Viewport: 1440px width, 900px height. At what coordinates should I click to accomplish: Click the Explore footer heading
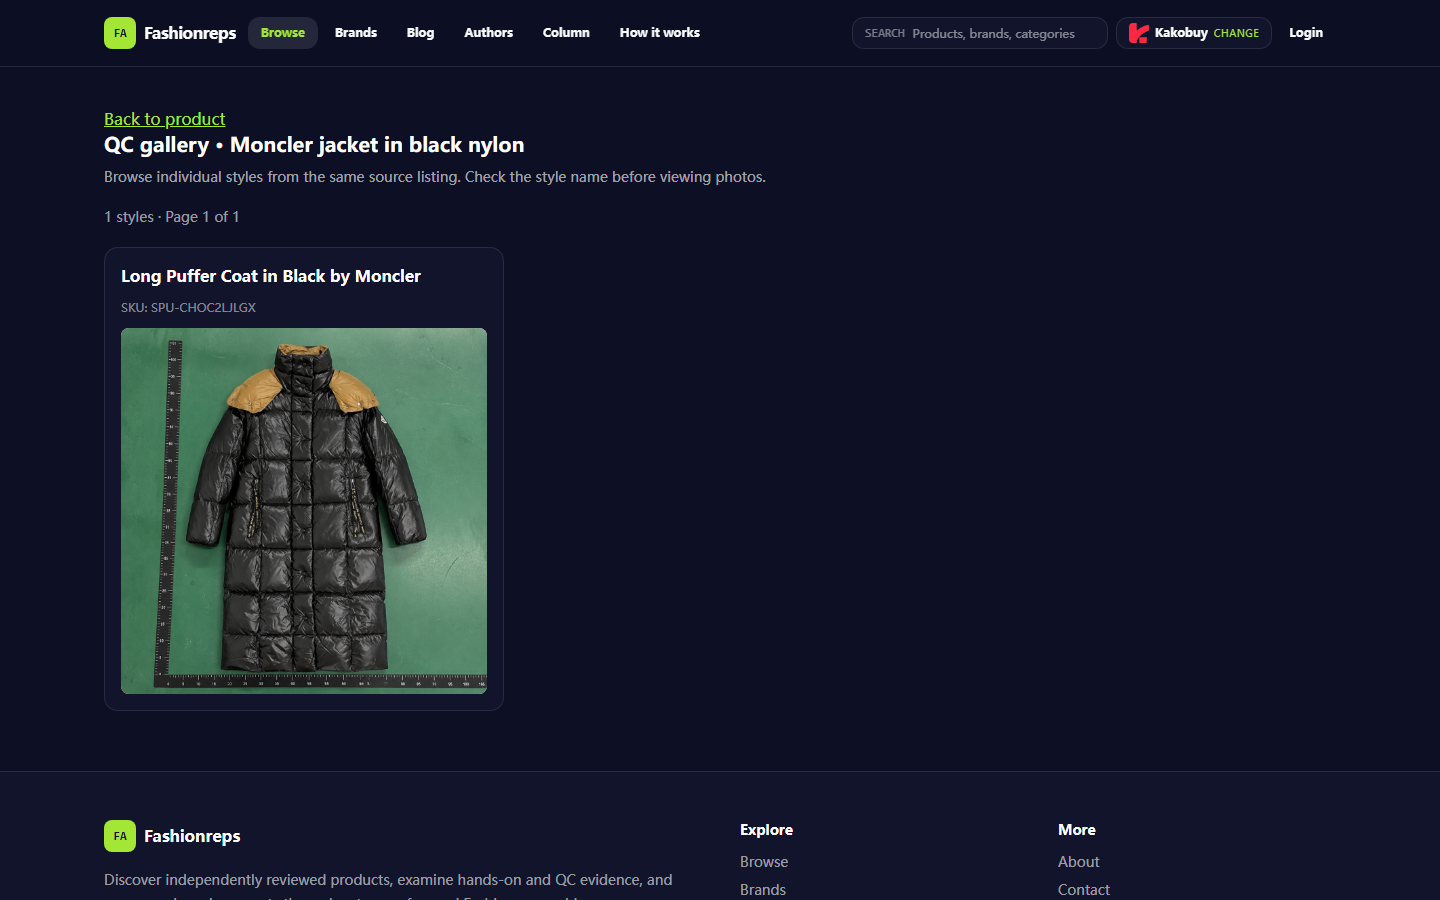[766, 830]
